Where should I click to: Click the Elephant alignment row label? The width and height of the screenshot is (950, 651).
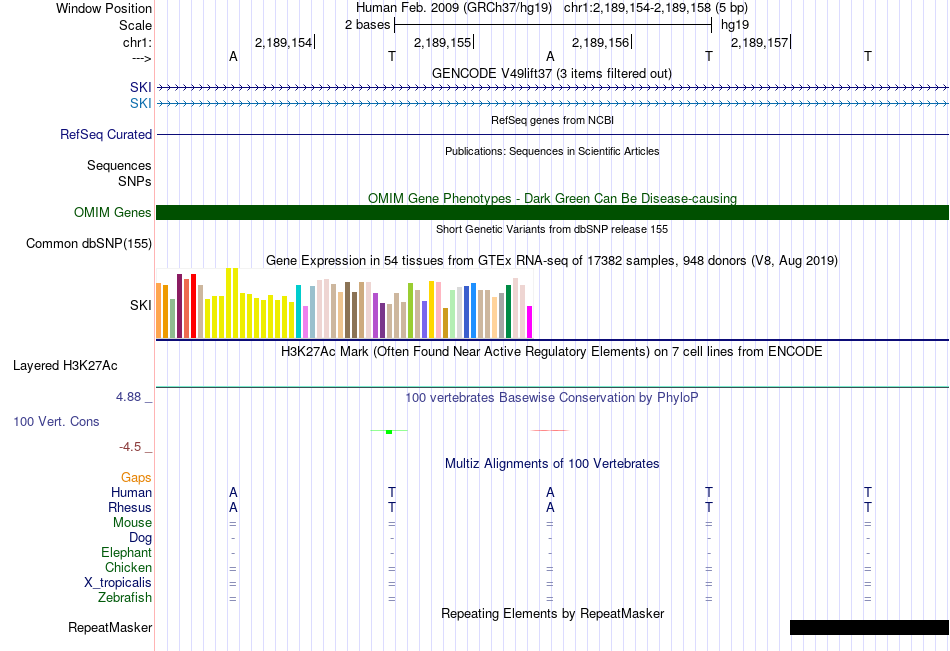pos(127,552)
